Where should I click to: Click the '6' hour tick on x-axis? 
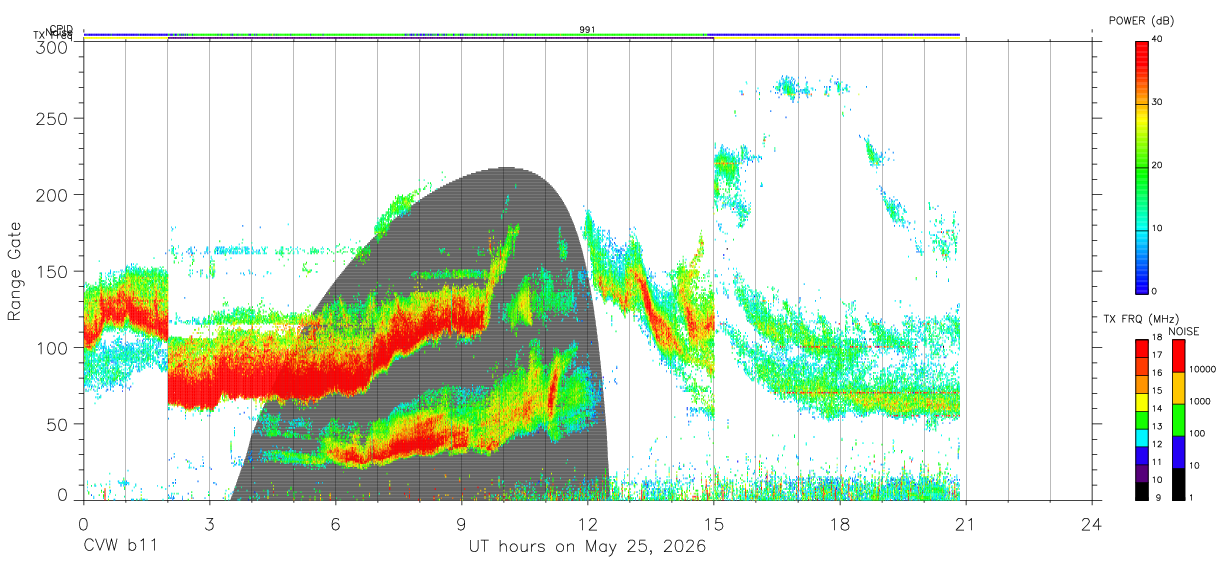pyautogui.click(x=336, y=523)
